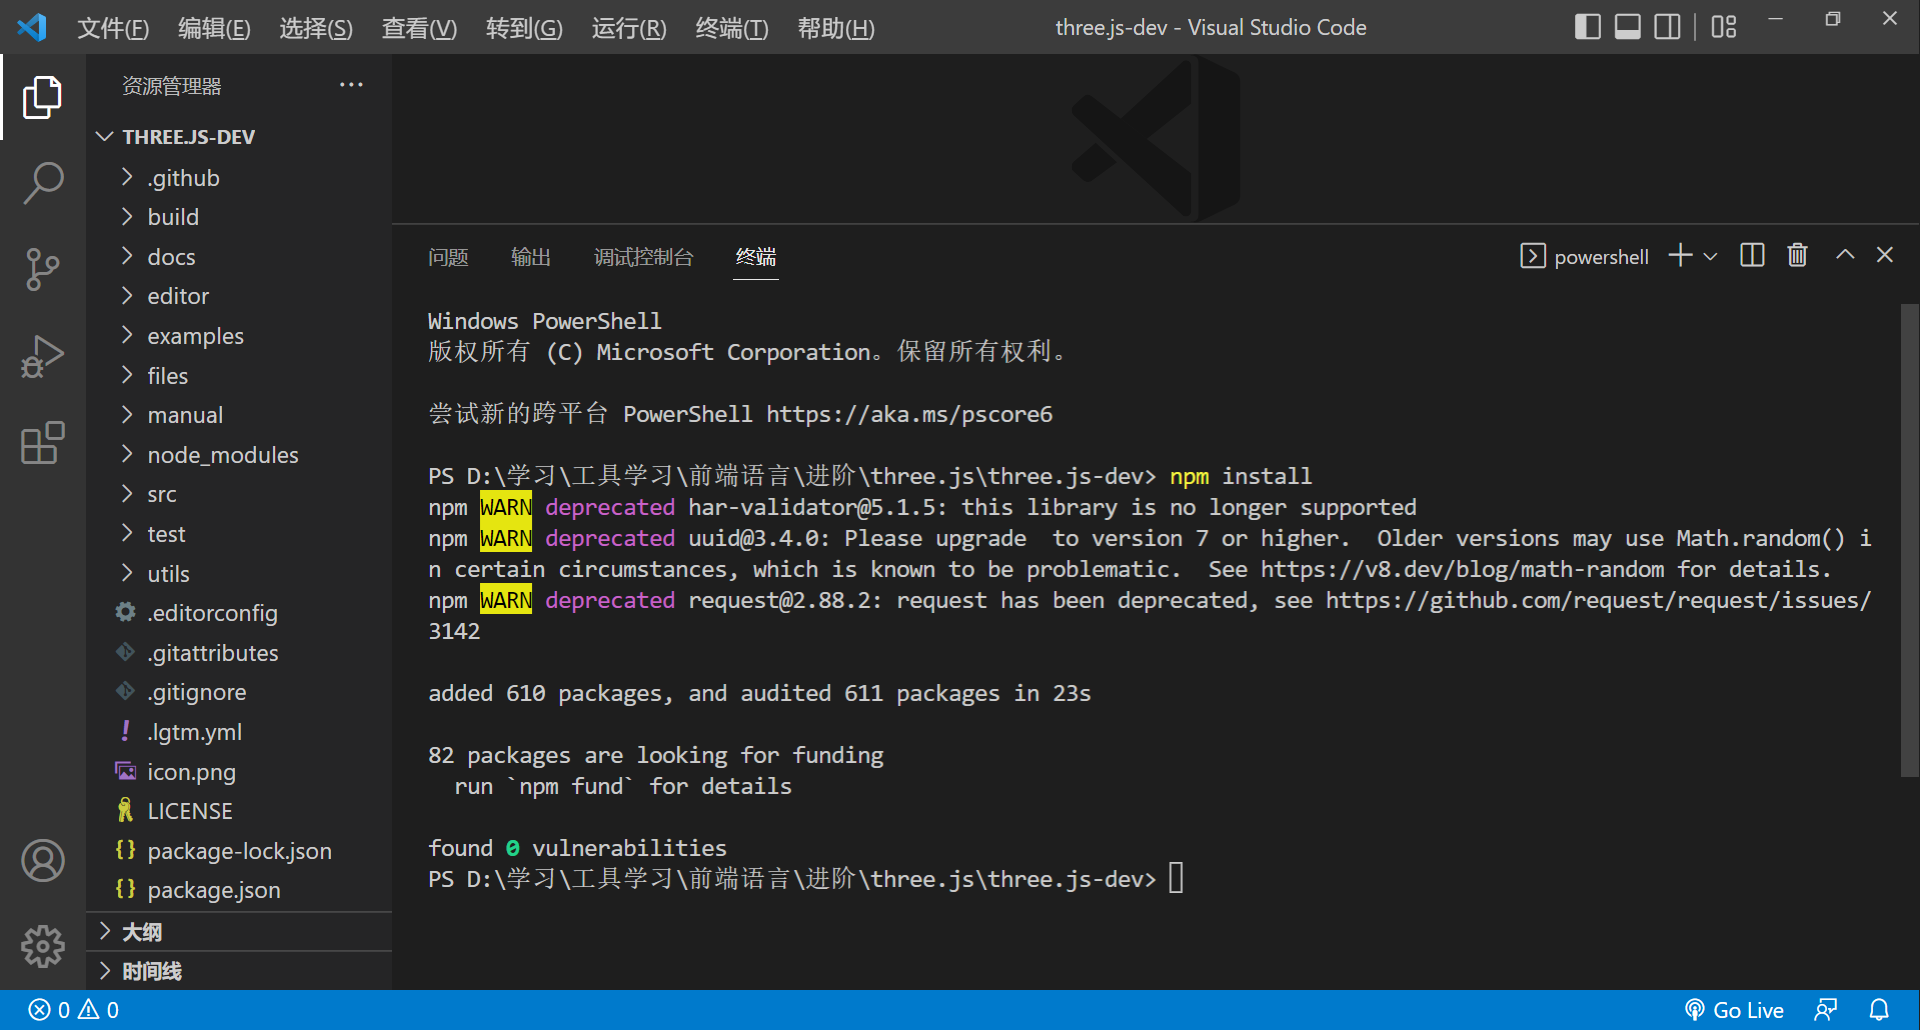The height and width of the screenshot is (1030, 1920).
Task: Kill the terminal with the trash icon
Action: point(1797,256)
